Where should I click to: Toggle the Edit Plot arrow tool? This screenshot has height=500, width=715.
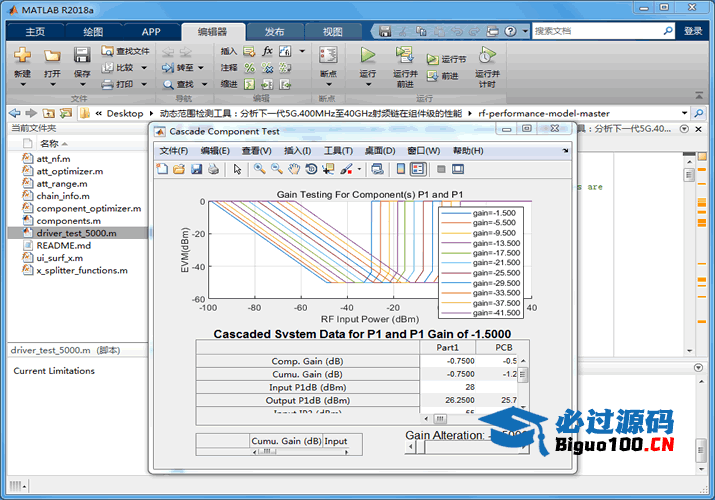click(237, 169)
